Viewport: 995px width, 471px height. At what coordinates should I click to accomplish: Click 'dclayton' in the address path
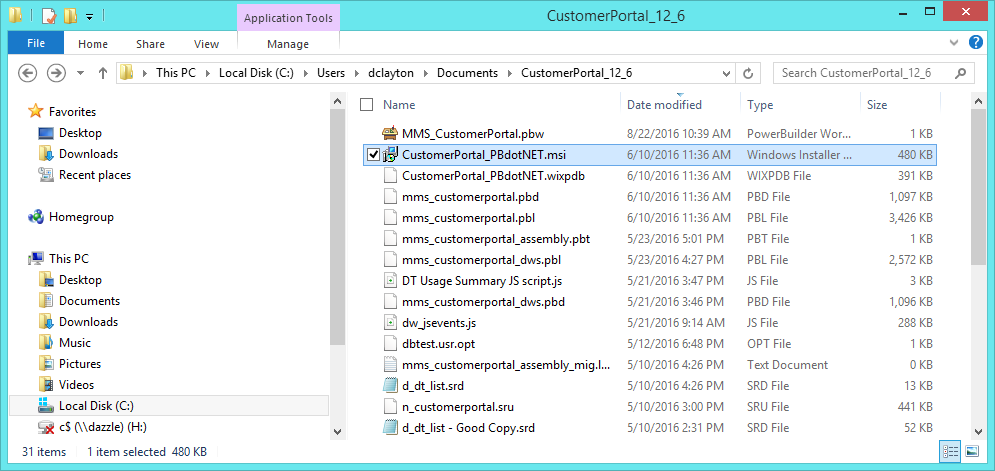click(x=391, y=73)
